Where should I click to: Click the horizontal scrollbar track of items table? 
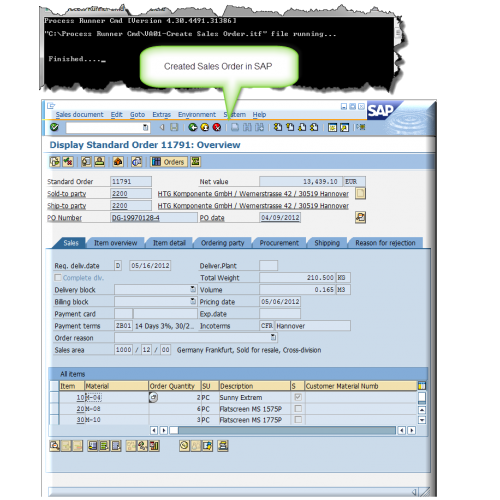(x=287, y=430)
